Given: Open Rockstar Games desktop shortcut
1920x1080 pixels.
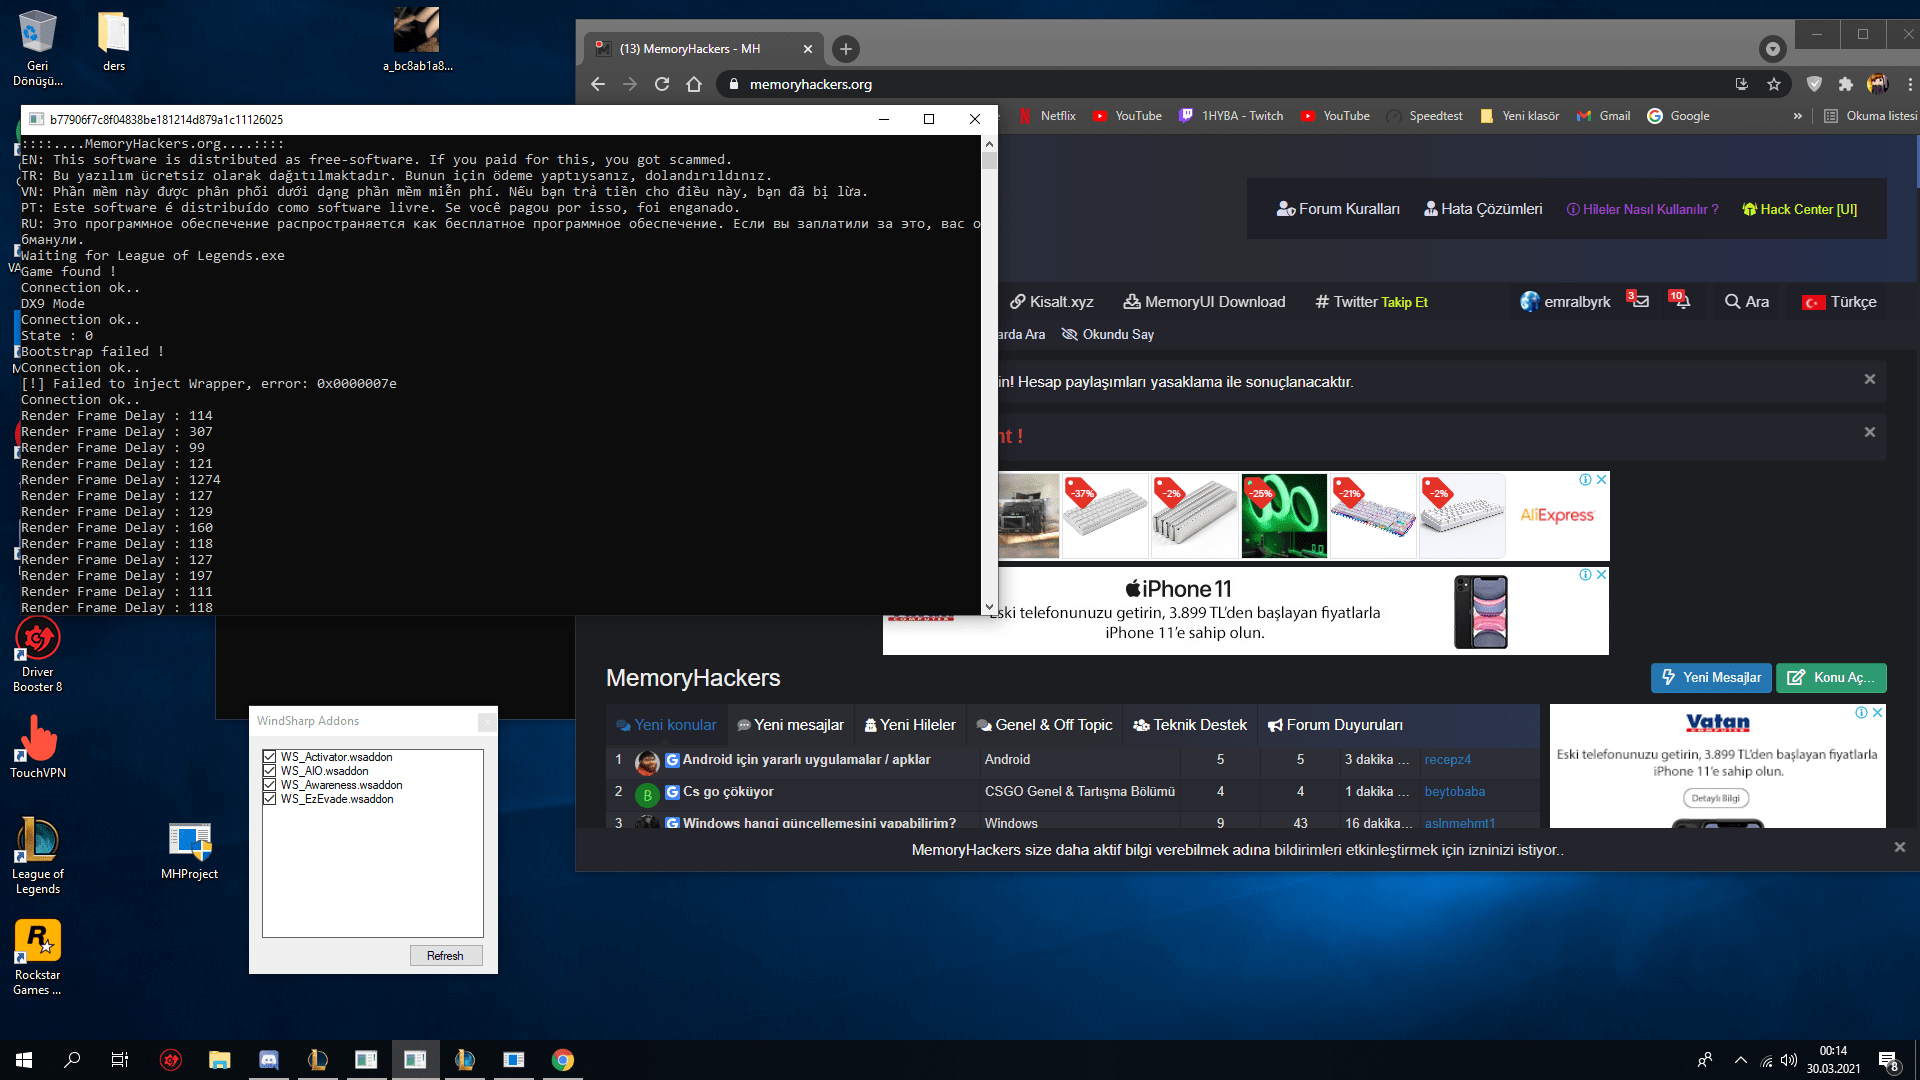Looking at the screenshot, I should coord(38,957).
